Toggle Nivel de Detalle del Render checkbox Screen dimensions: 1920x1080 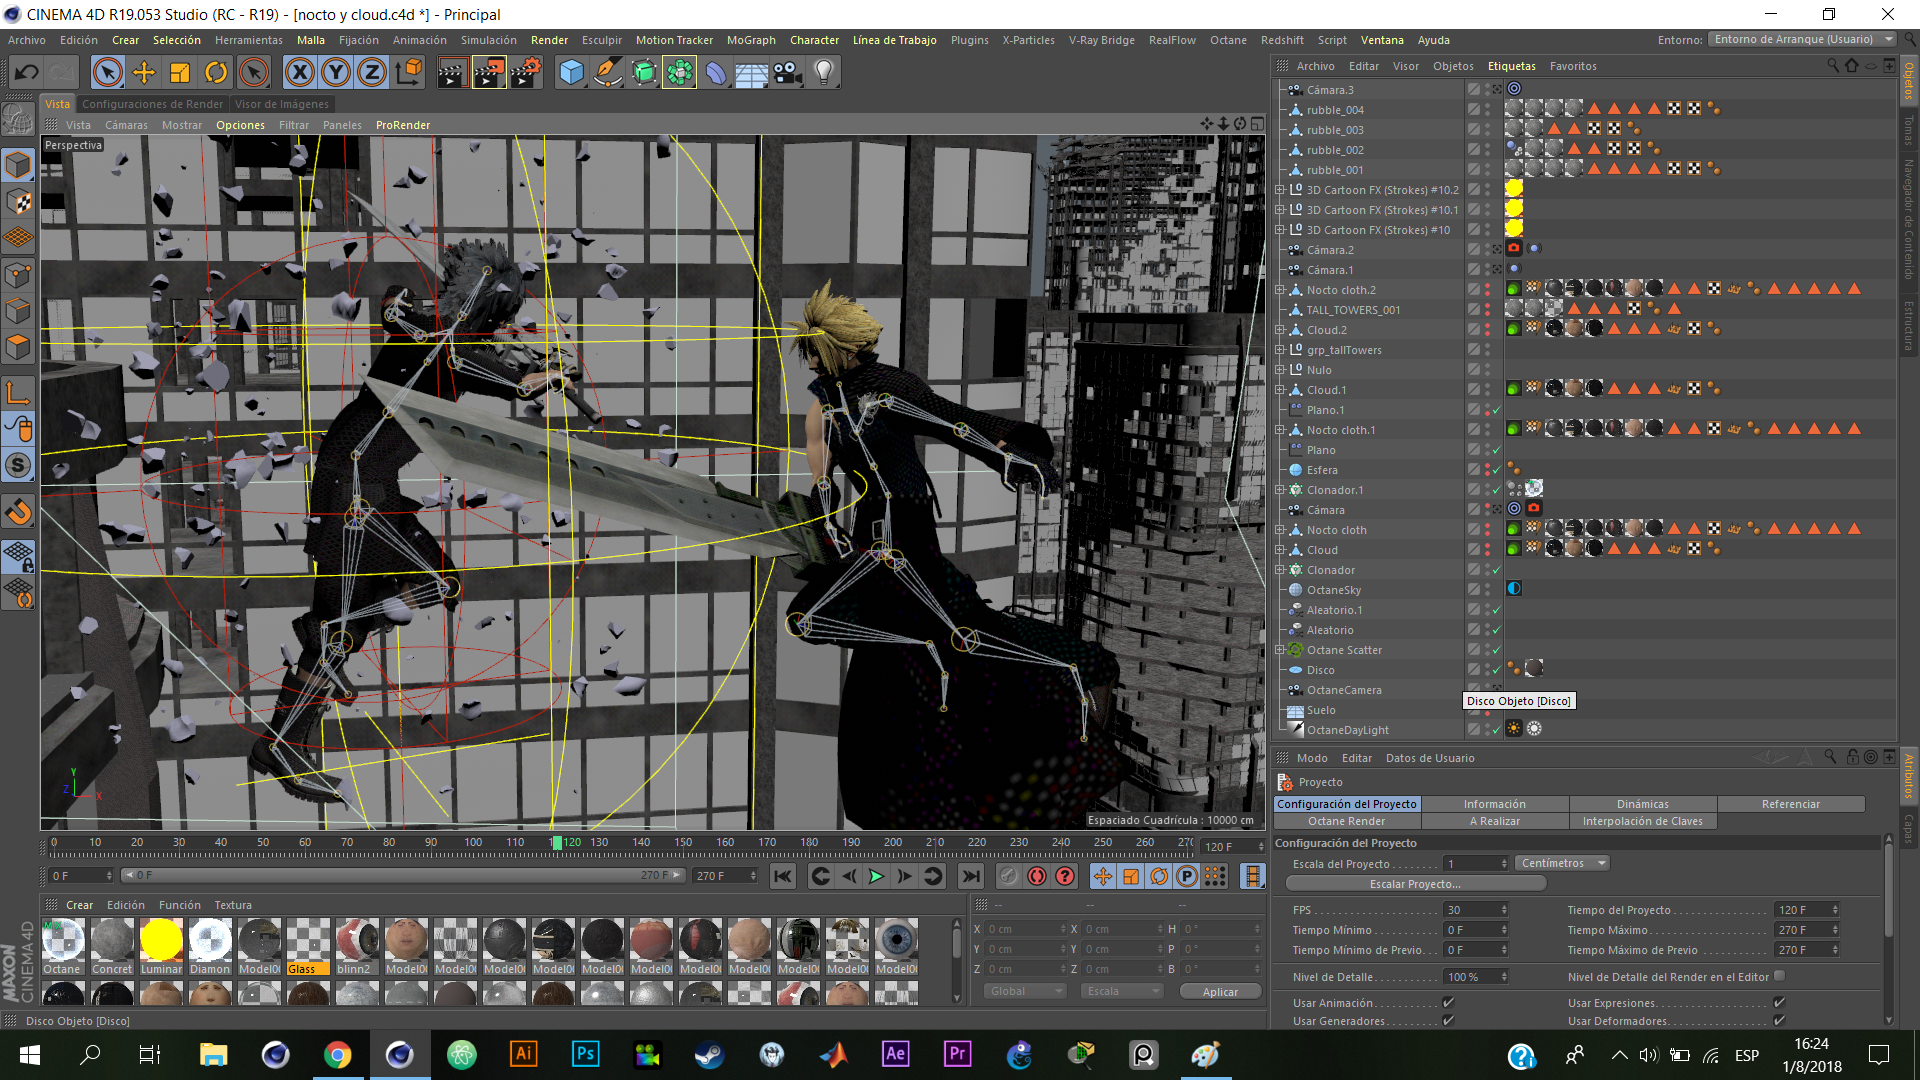pos(1779,976)
